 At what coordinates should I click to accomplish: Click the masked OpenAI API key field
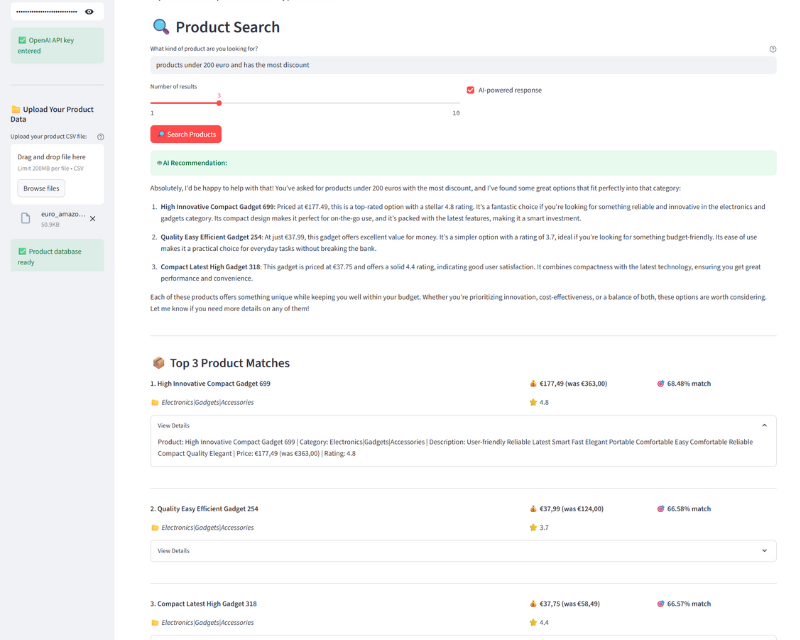coord(47,11)
